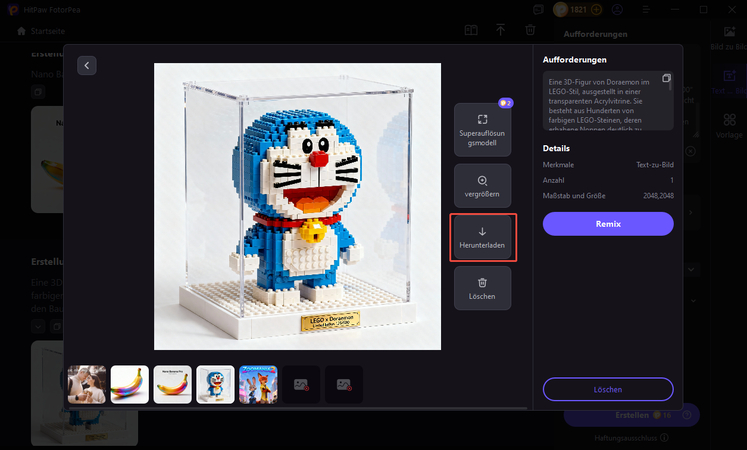This screenshot has width=747, height=450.
Task: Click the Remix button
Action: point(608,224)
